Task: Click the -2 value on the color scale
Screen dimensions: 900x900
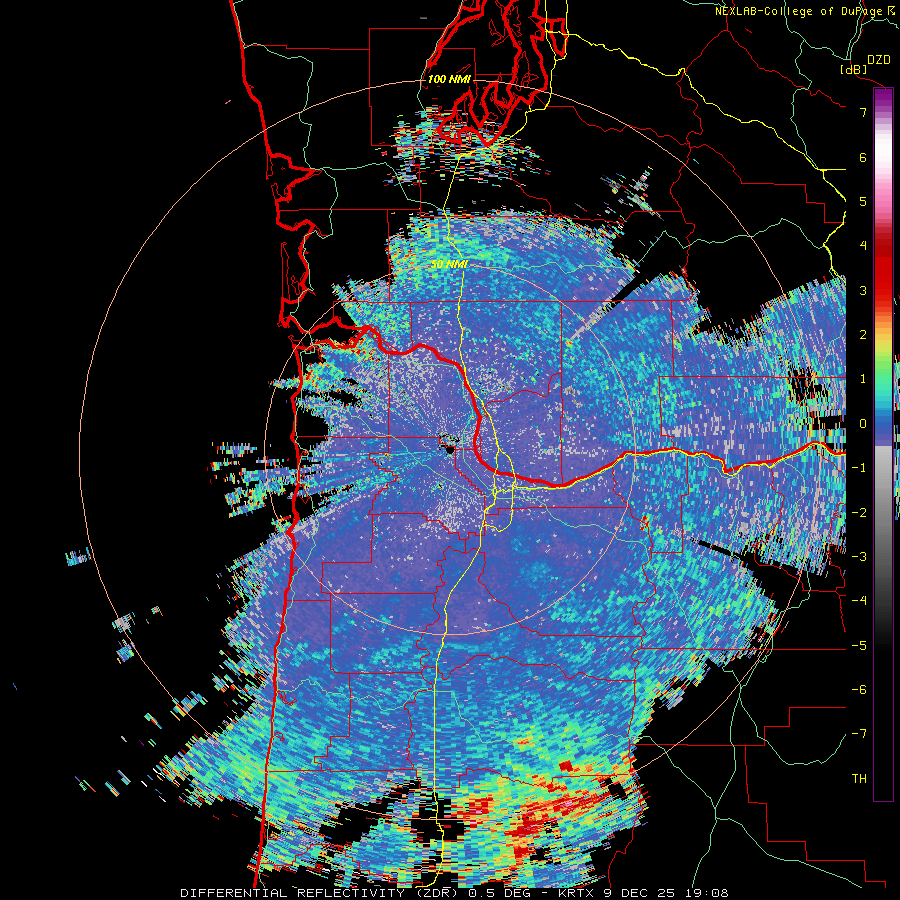Action: 859,512
